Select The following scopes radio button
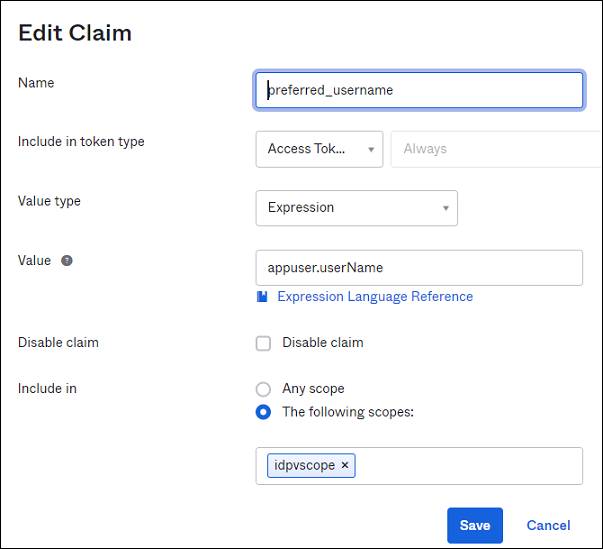Image resolution: width=603 pixels, height=549 pixels. pos(263,412)
